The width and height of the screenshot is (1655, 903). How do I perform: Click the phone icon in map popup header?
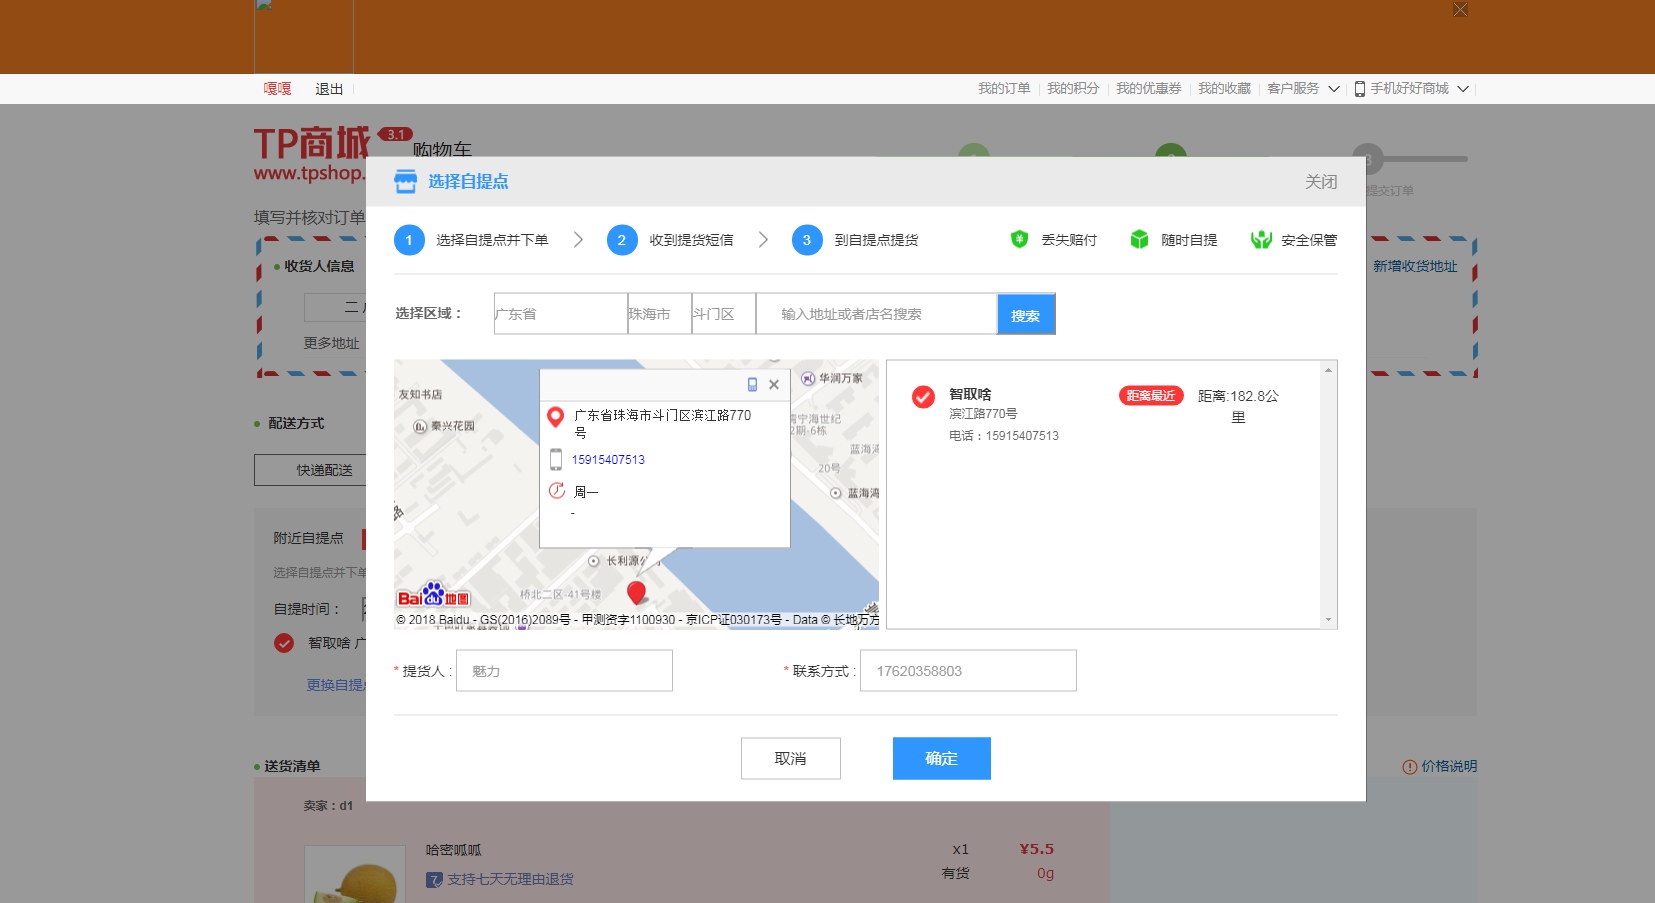coord(752,384)
